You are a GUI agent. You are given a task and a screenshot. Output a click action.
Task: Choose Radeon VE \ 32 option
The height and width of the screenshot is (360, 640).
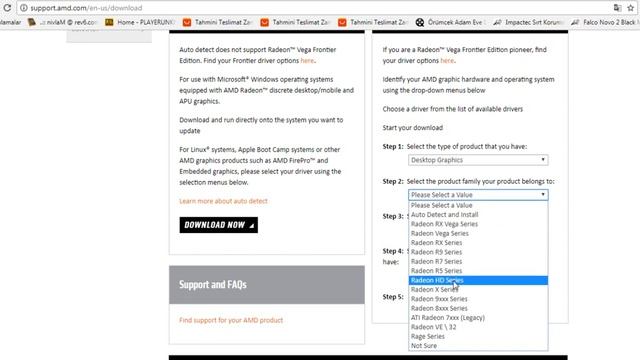[x=478, y=327]
